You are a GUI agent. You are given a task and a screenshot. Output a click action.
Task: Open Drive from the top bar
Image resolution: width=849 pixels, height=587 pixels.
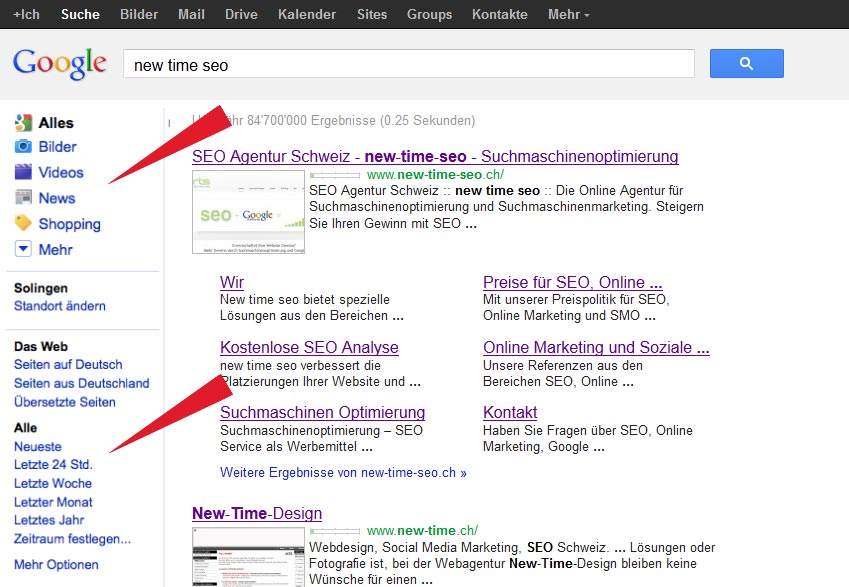(241, 14)
